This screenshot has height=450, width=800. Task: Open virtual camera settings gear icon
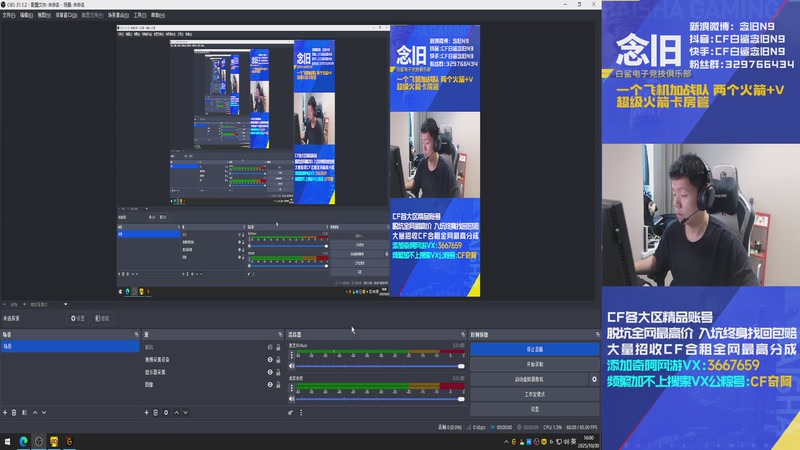click(x=594, y=379)
